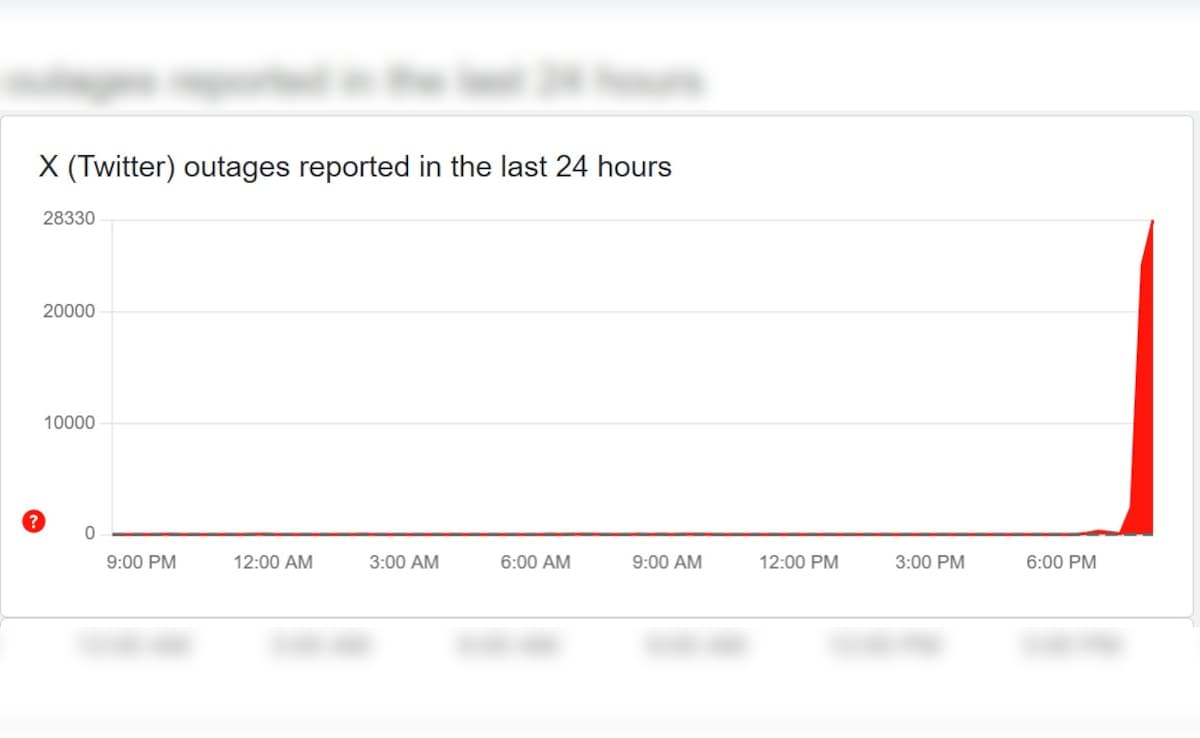Click the 0 y-axis label
1200x738 pixels.
tap(89, 534)
